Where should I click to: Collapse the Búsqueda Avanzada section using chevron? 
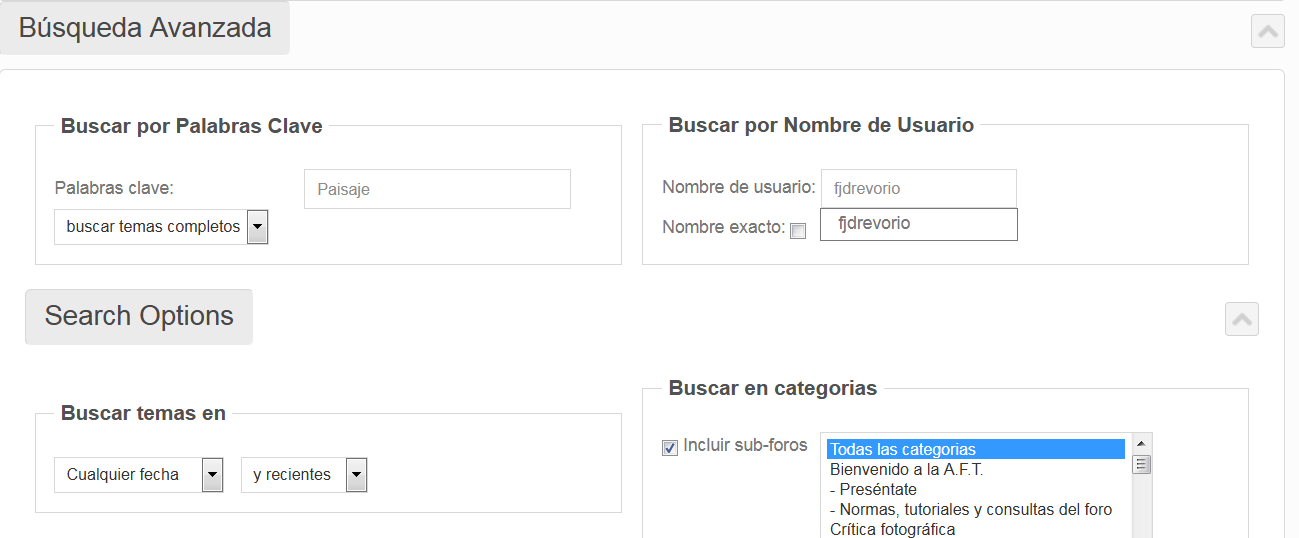tap(1267, 31)
